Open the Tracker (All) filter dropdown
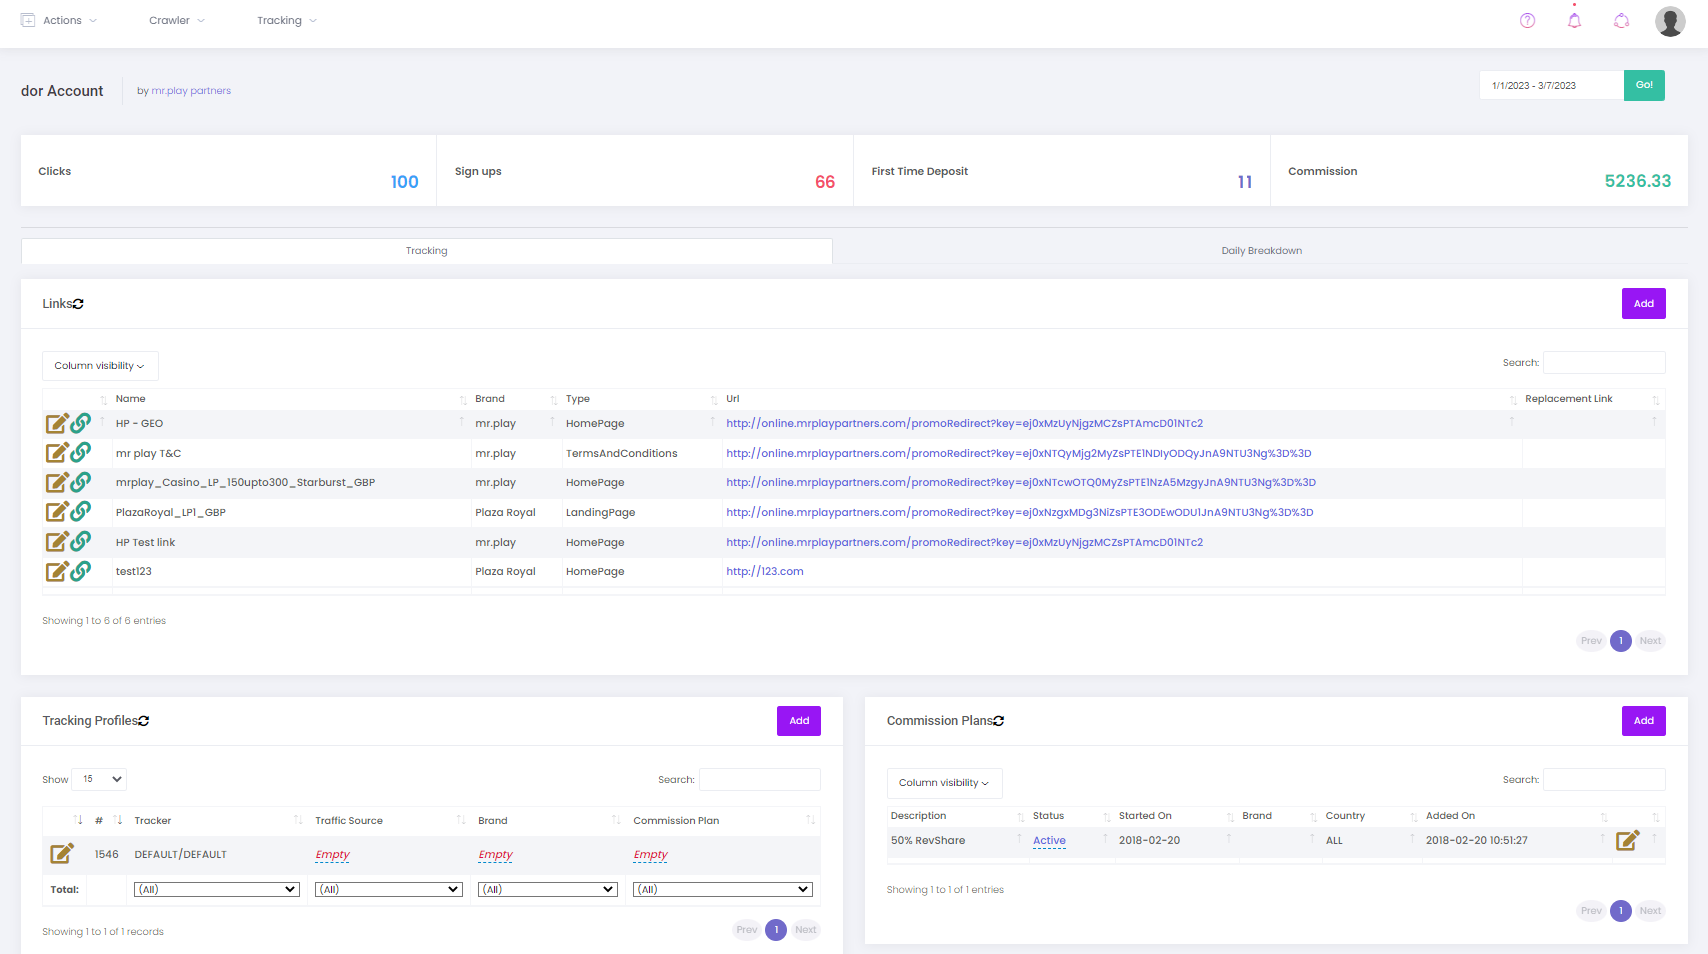Viewport: 1708px width, 954px height. tap(217, 889)
